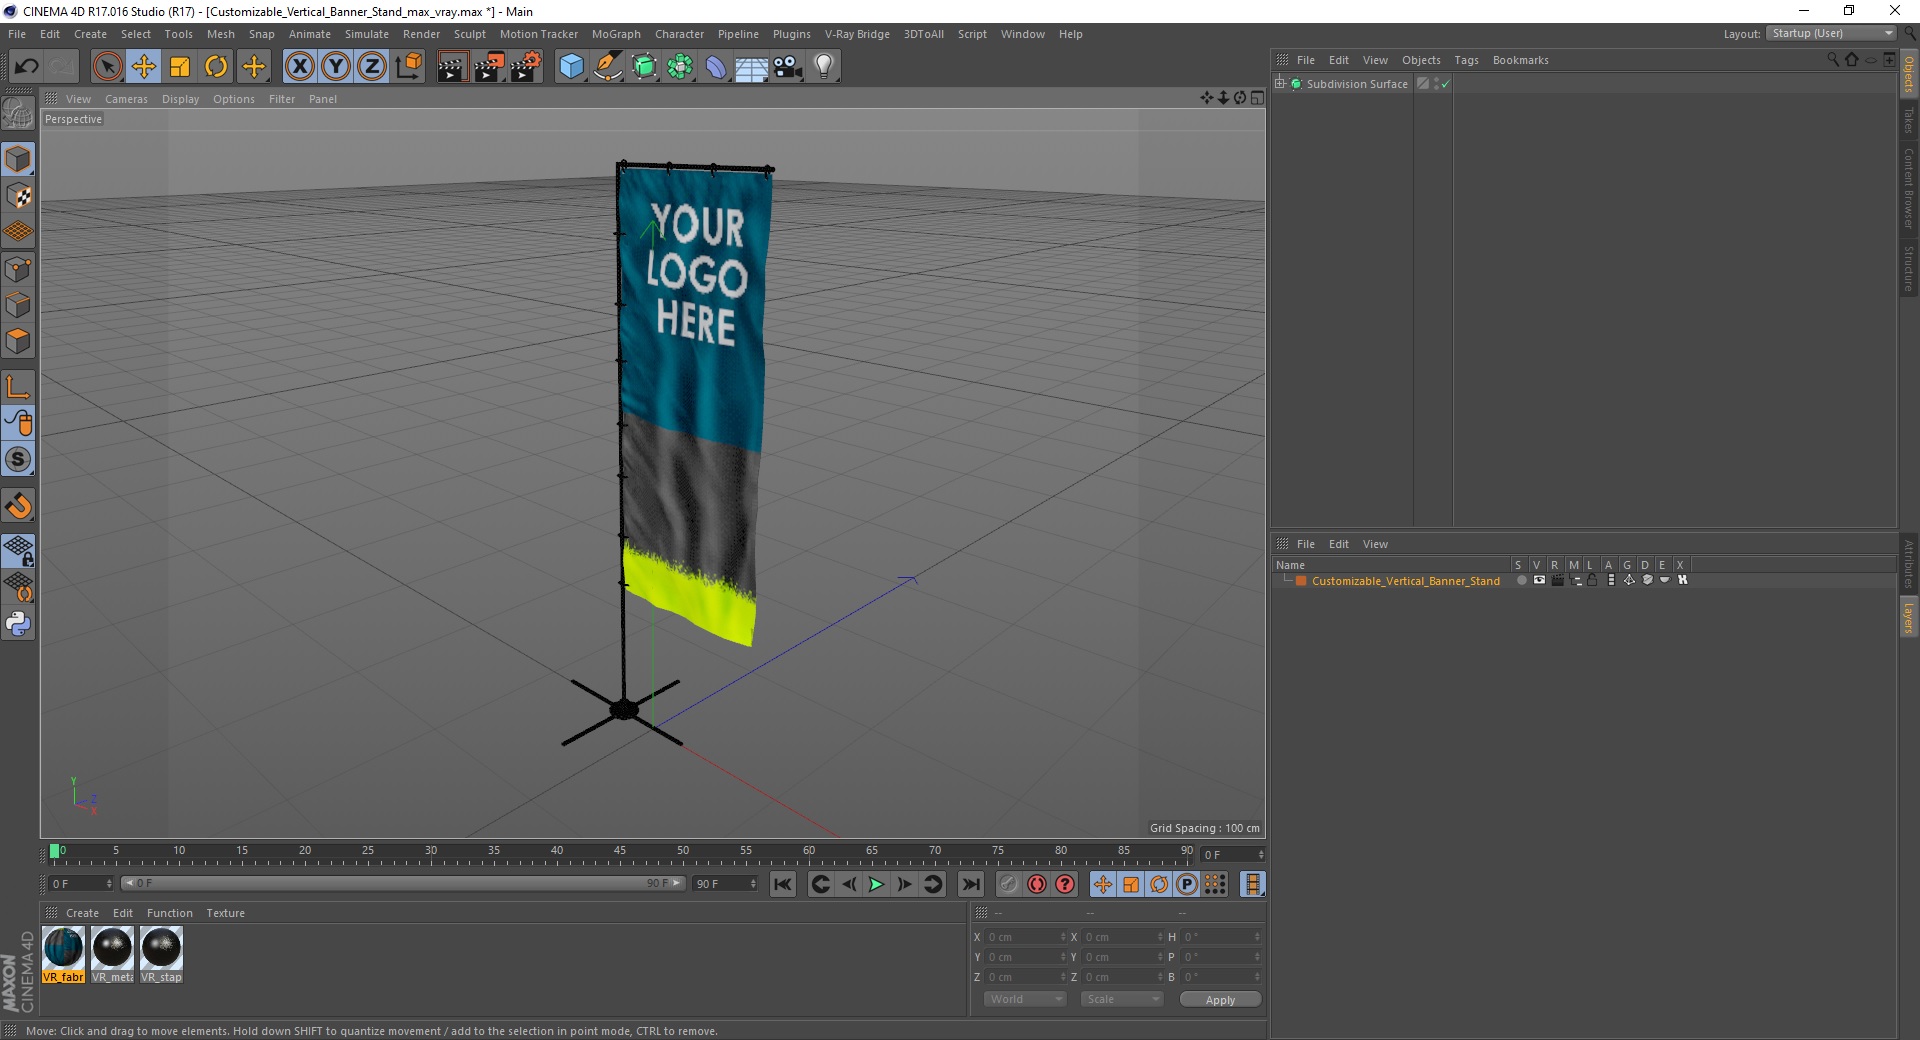This screenshot has height=1040, width=1920.
Task: Select the Live Selection arrow tool
Action: point(107,67)
